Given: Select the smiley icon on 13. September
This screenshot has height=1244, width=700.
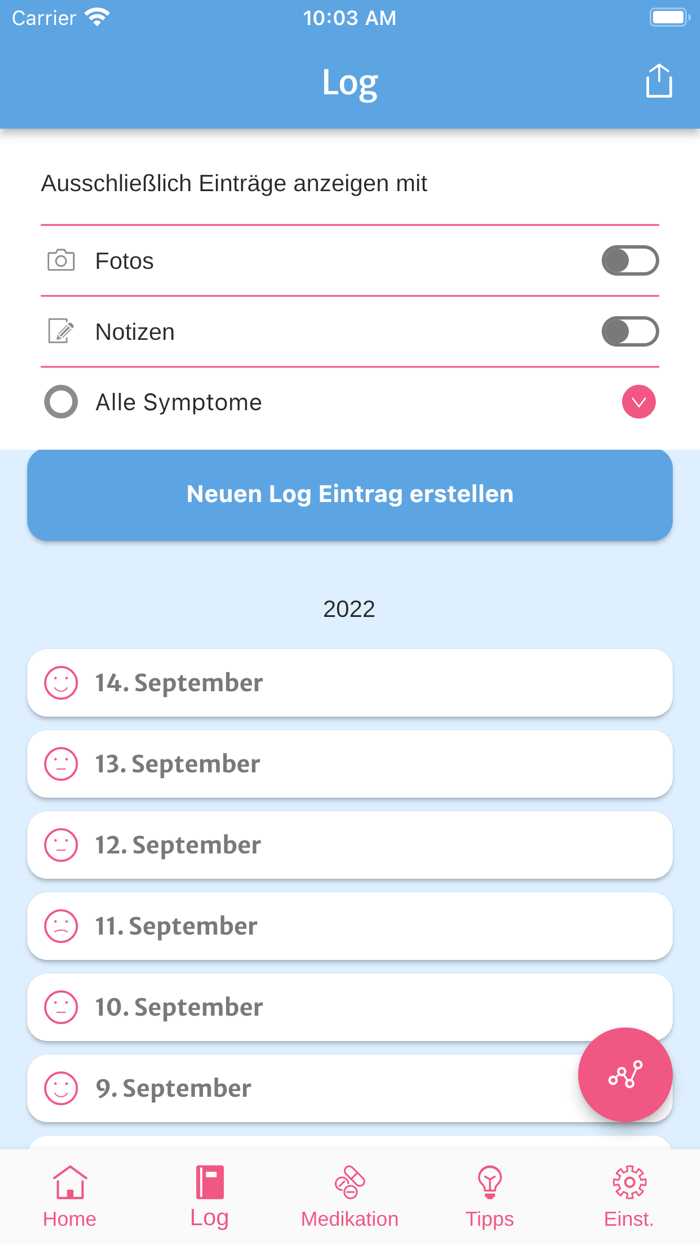Looking at the screenshot, I should pos(60,763).
